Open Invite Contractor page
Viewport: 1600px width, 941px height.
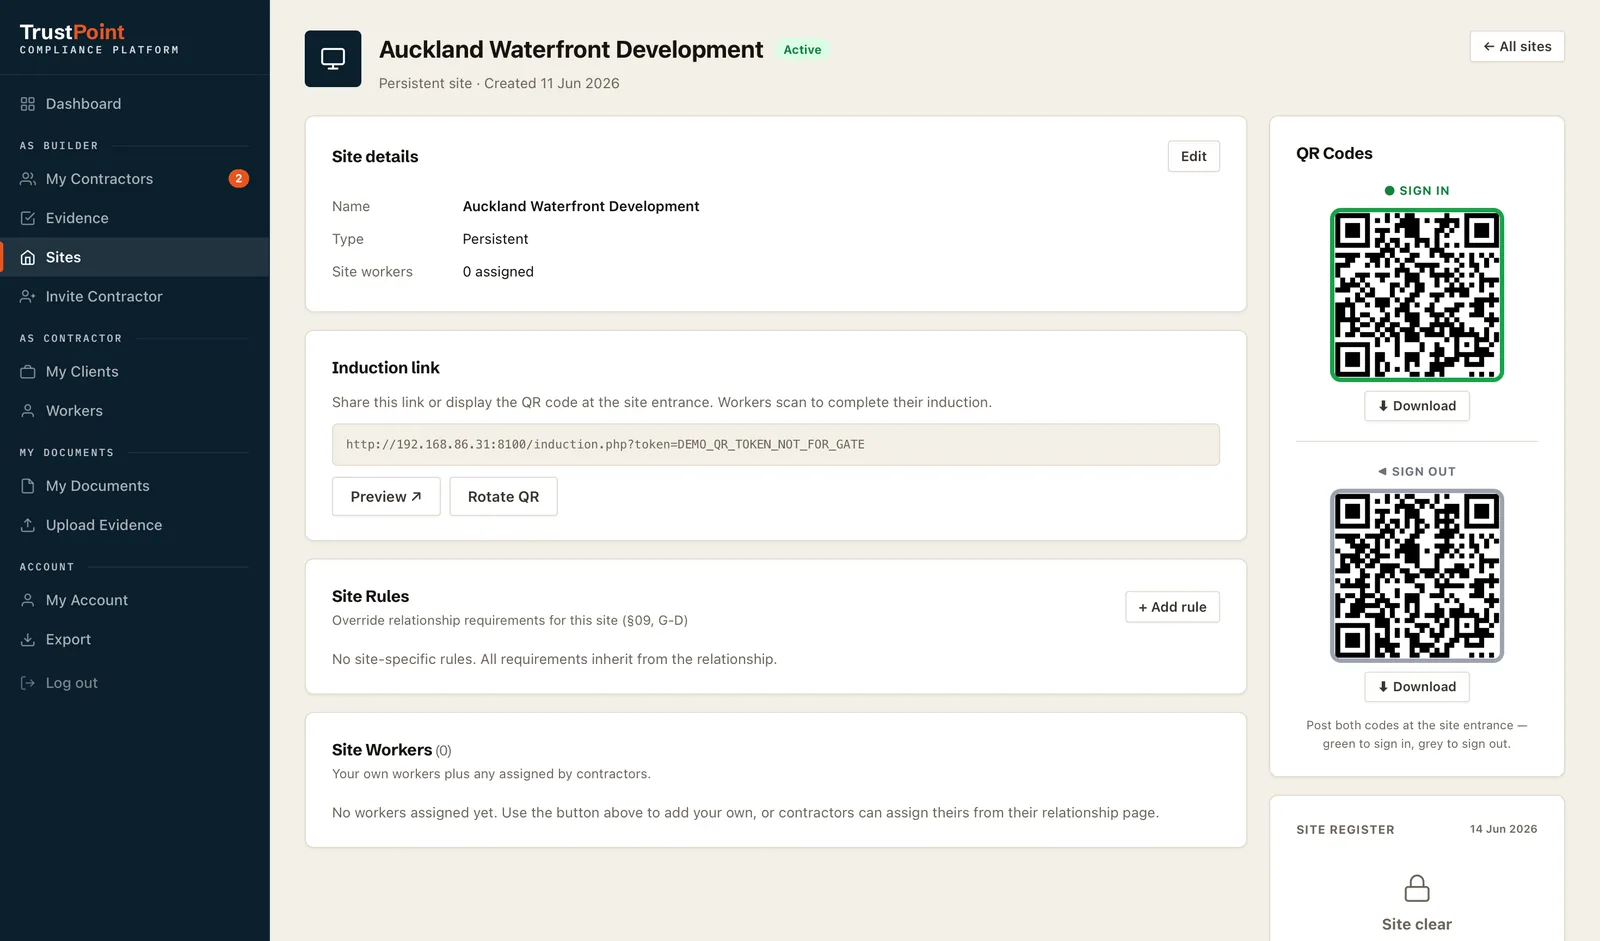[135, 296]
